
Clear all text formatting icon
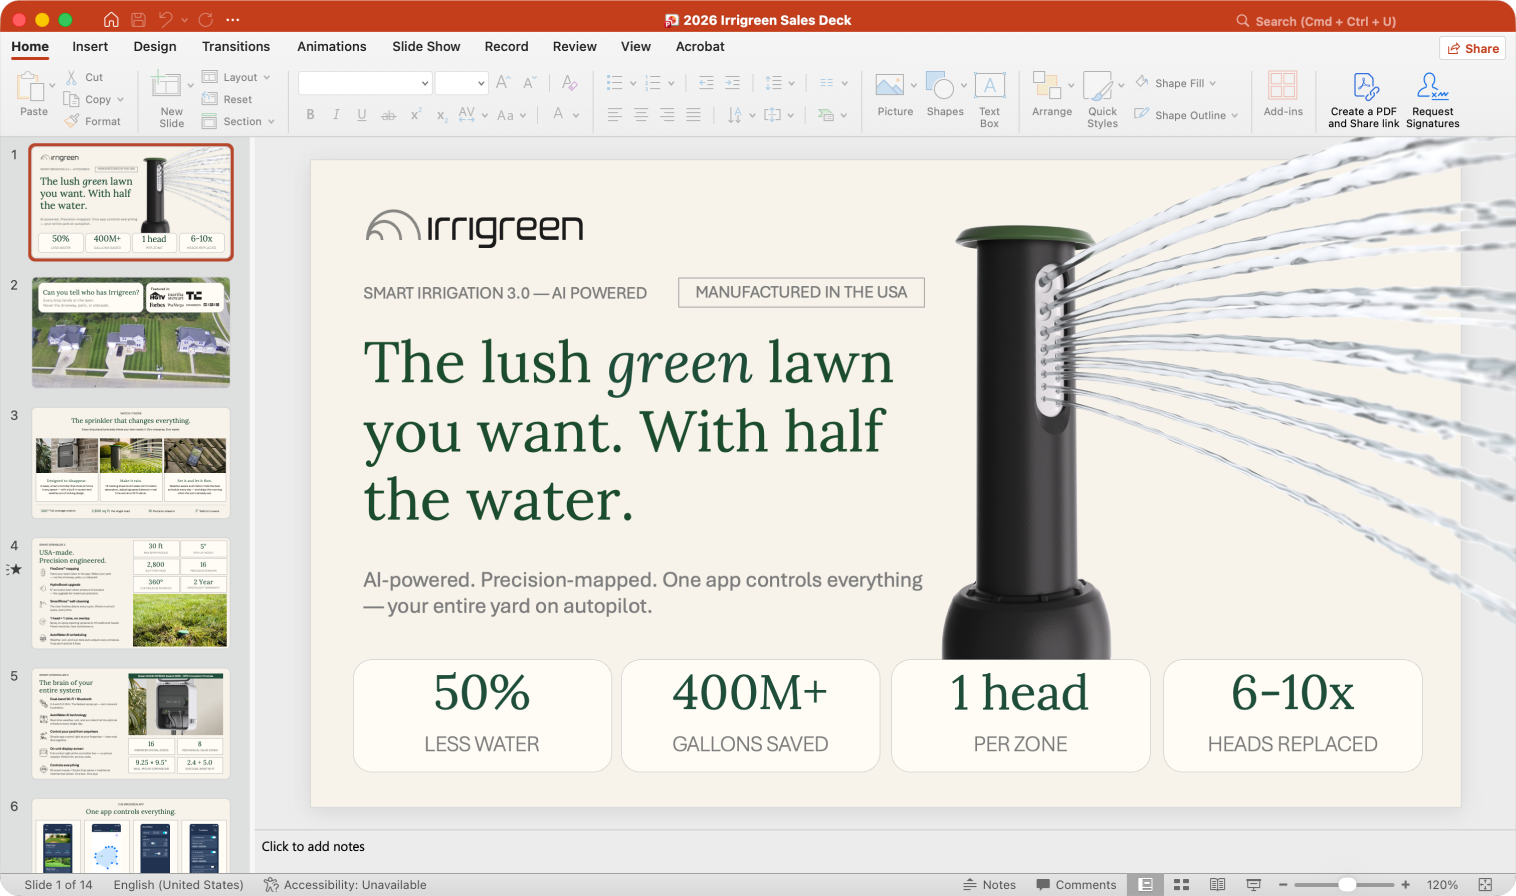coord(569,83)
